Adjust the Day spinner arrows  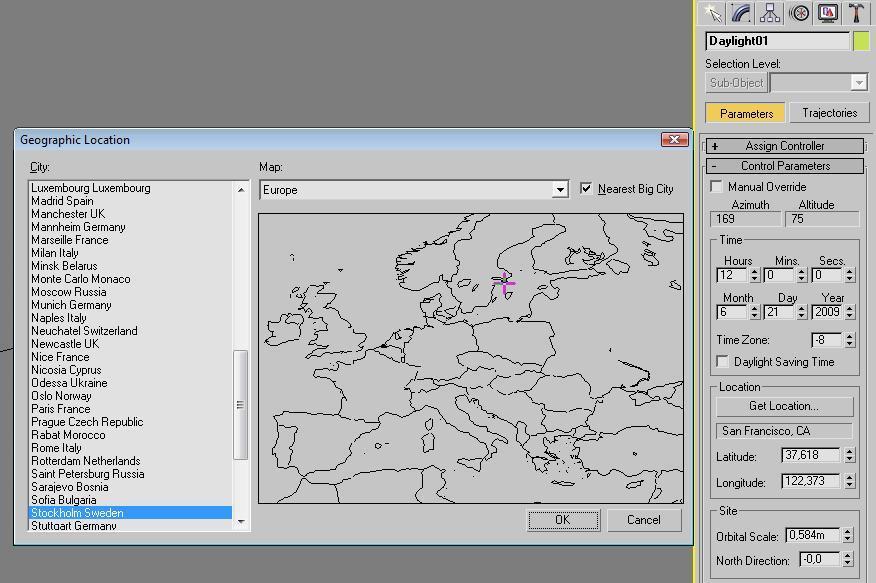[x=802, y=312]
